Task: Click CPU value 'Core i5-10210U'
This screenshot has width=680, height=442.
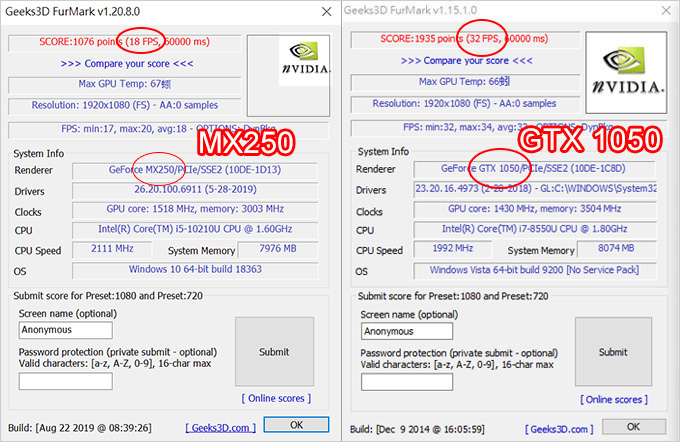Action: [195, 229]
